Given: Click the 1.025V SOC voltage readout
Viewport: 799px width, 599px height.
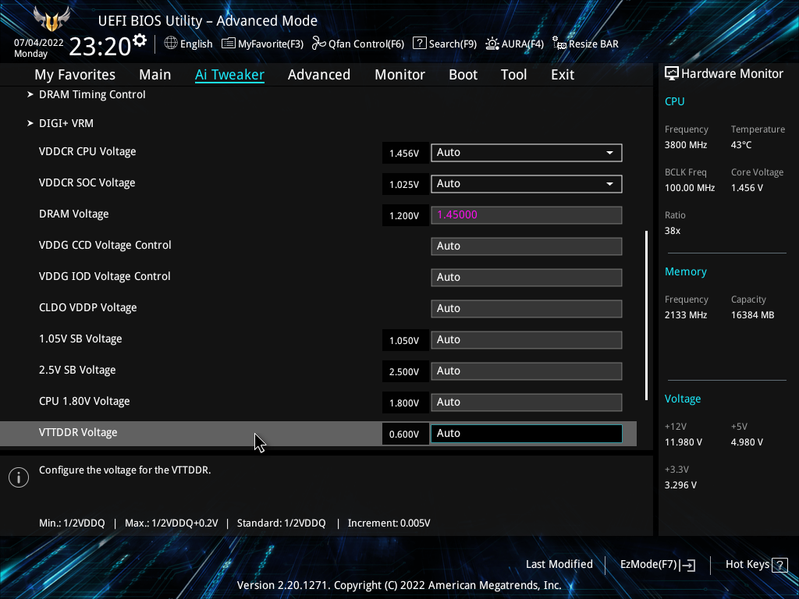Looking at the screenshot, I should pos(404,184).
